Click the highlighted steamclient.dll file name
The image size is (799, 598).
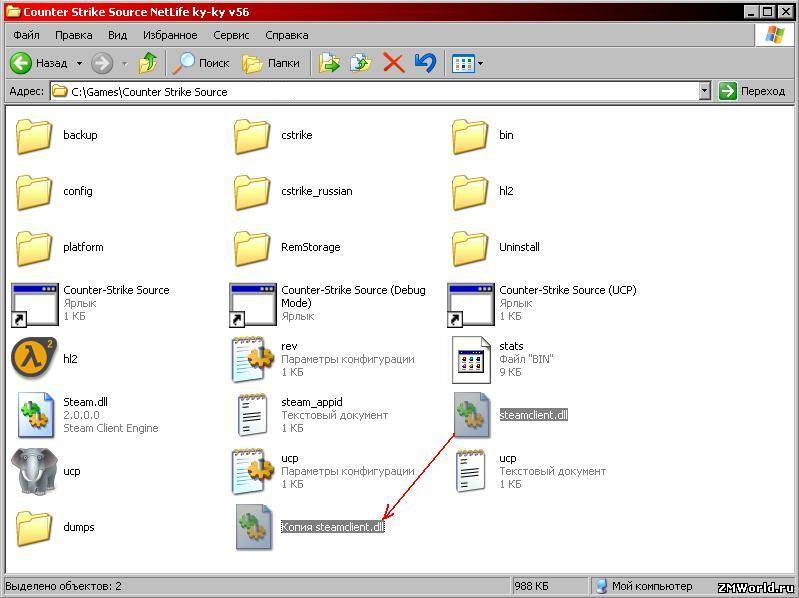(534, 415)
